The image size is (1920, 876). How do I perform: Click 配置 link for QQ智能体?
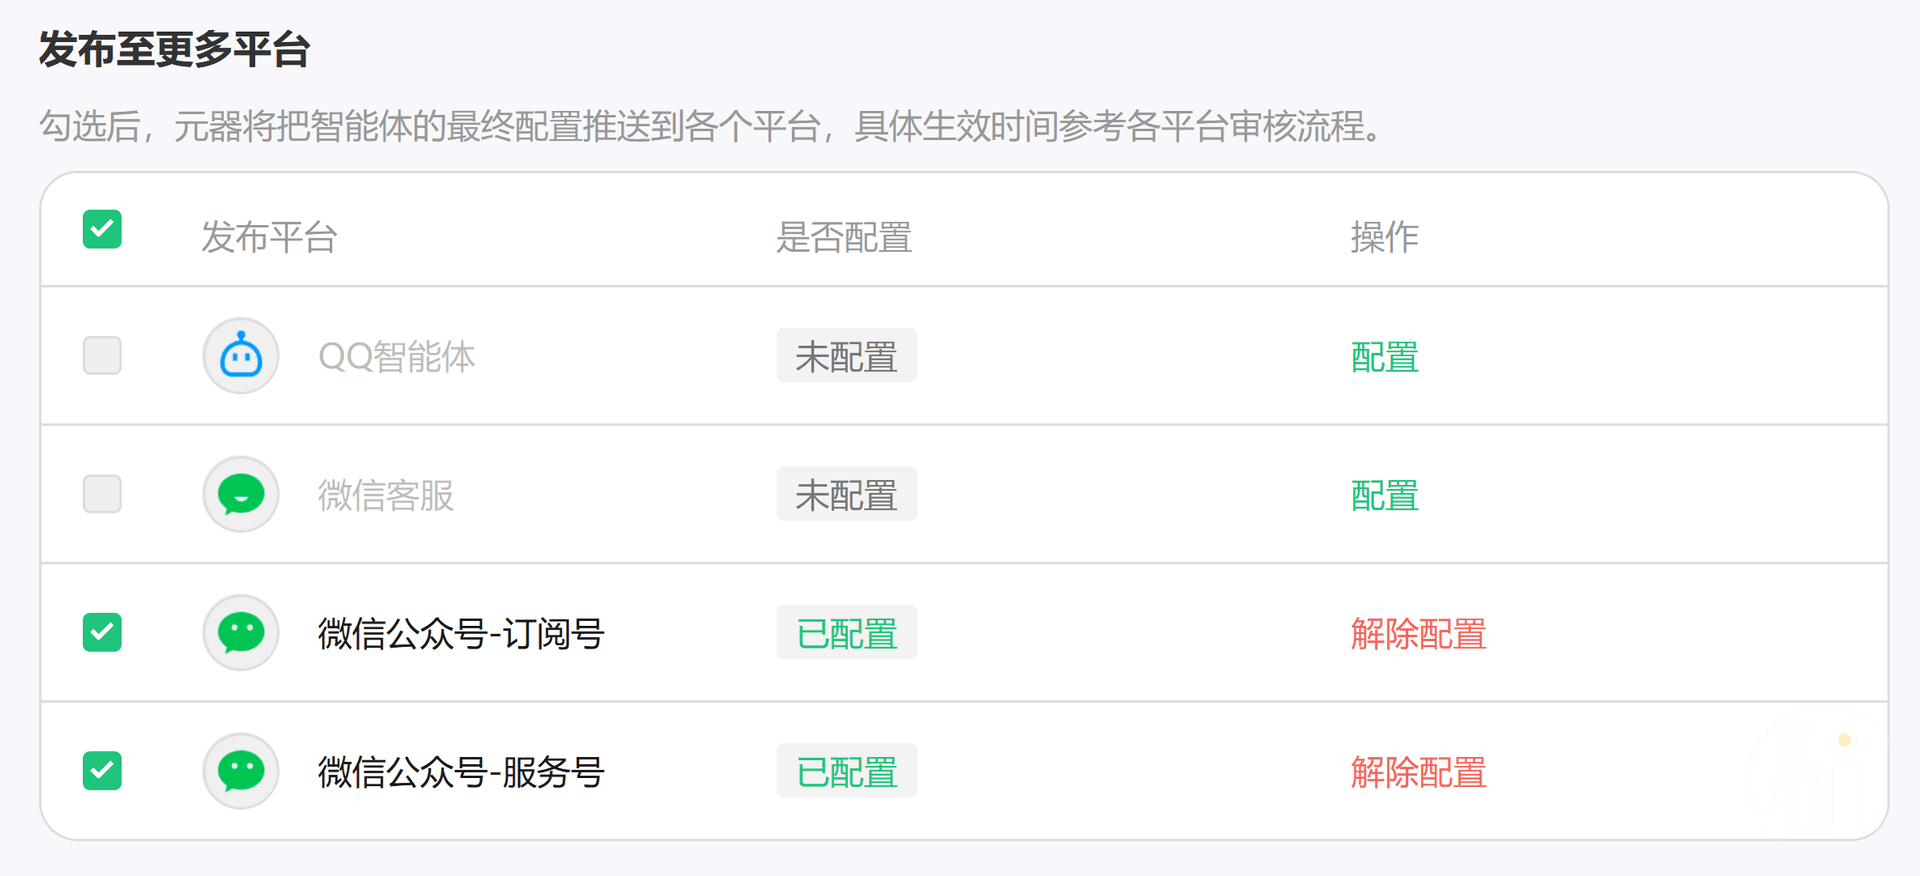[x=1384, y=357]
